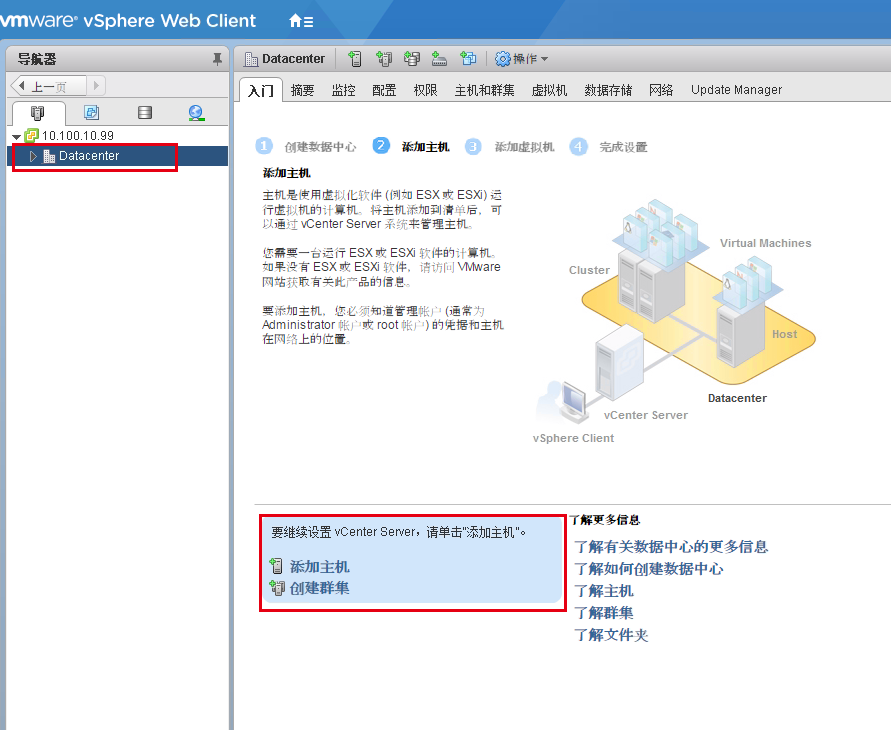891x730 pixels.
Task: Click step 1 创建数据中心
Action: [306, 147]
